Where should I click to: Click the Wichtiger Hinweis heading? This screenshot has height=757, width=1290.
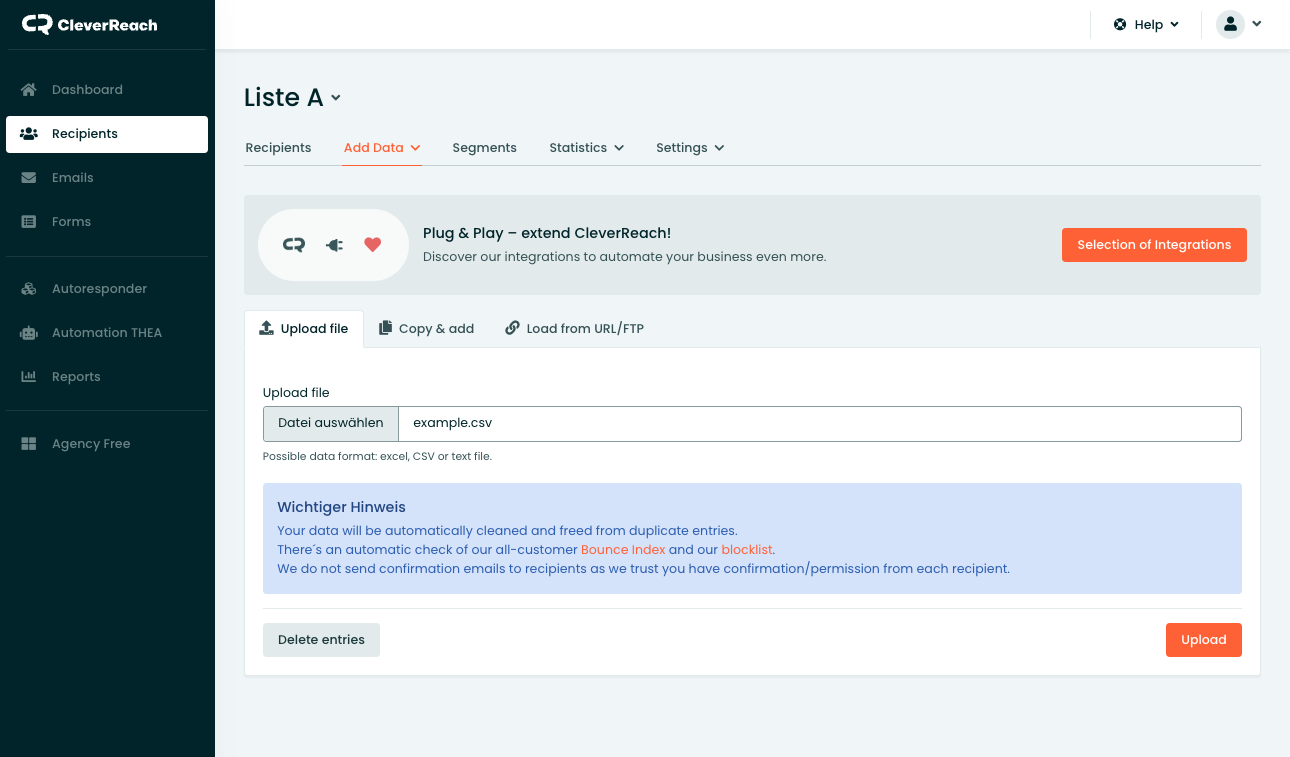point(341,507)
